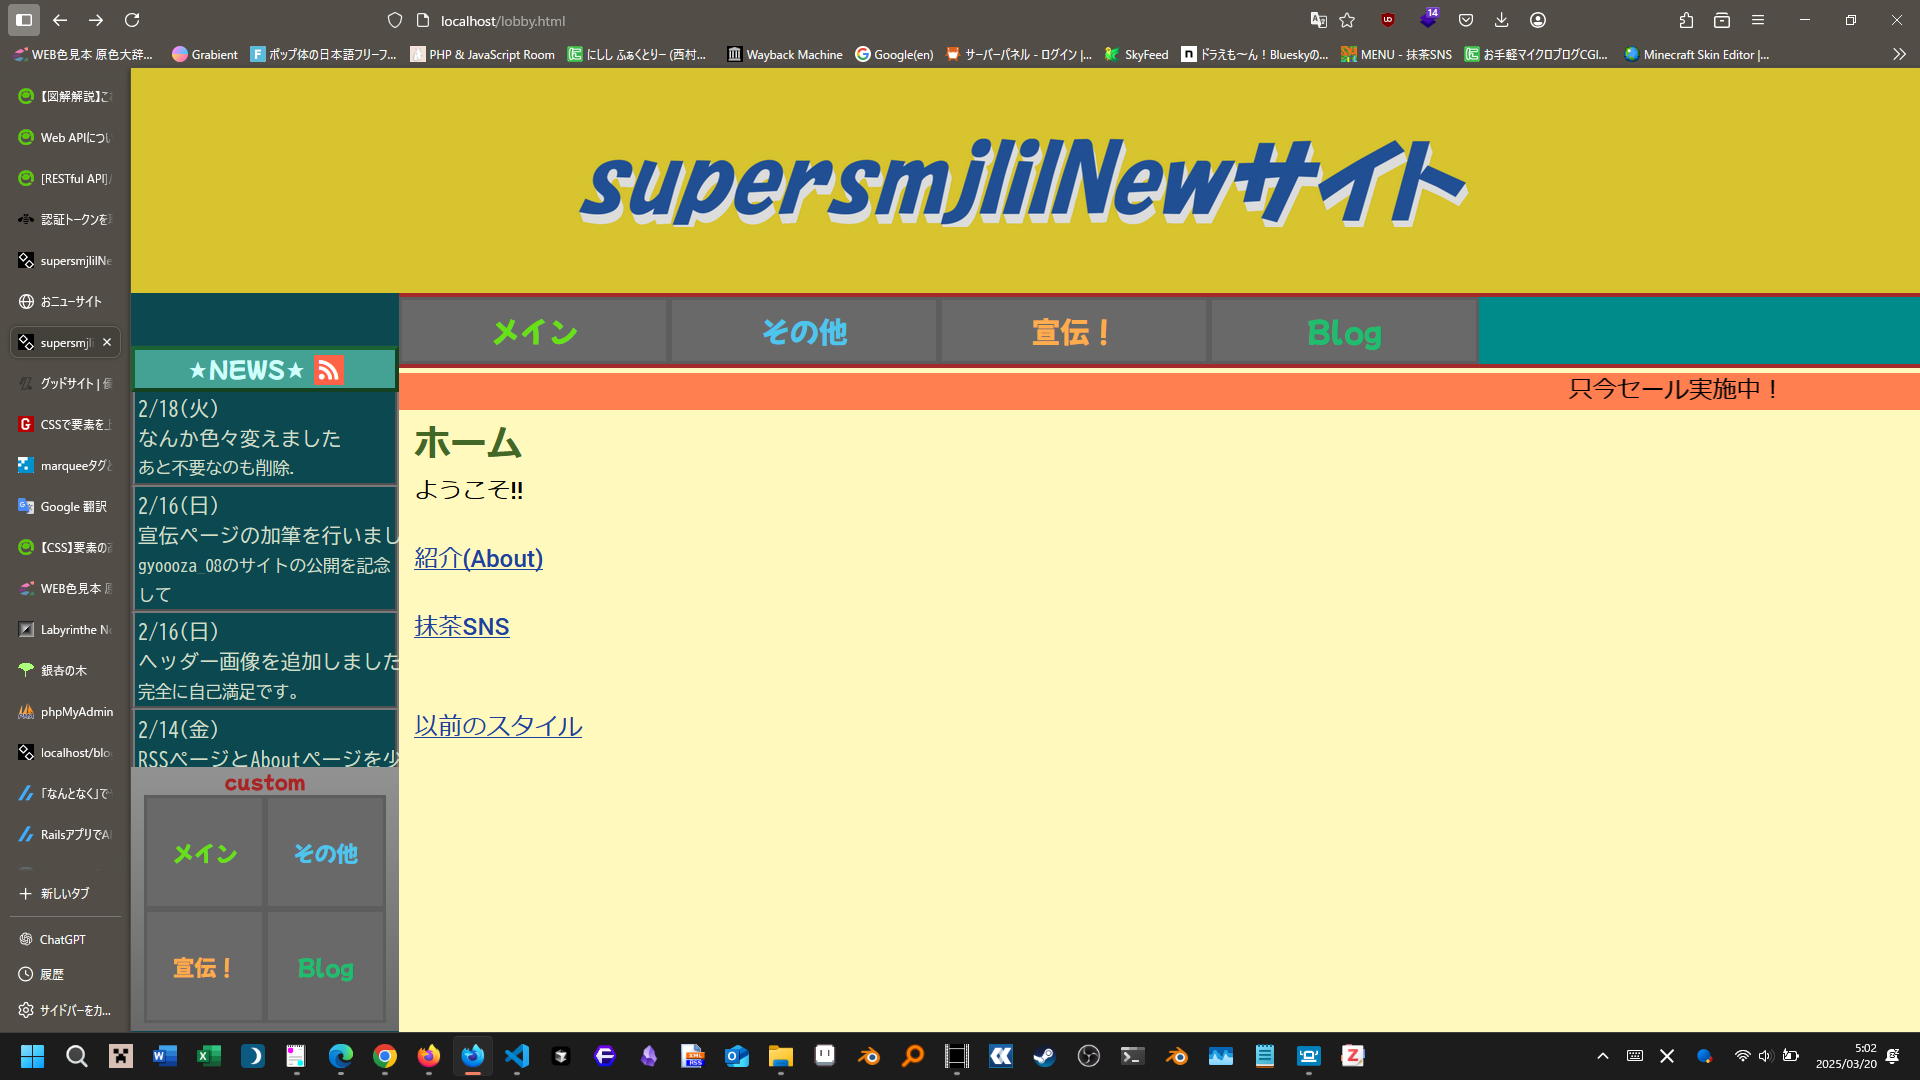Open the RSS feed icon beside NEWS

[x=327, y=370]
